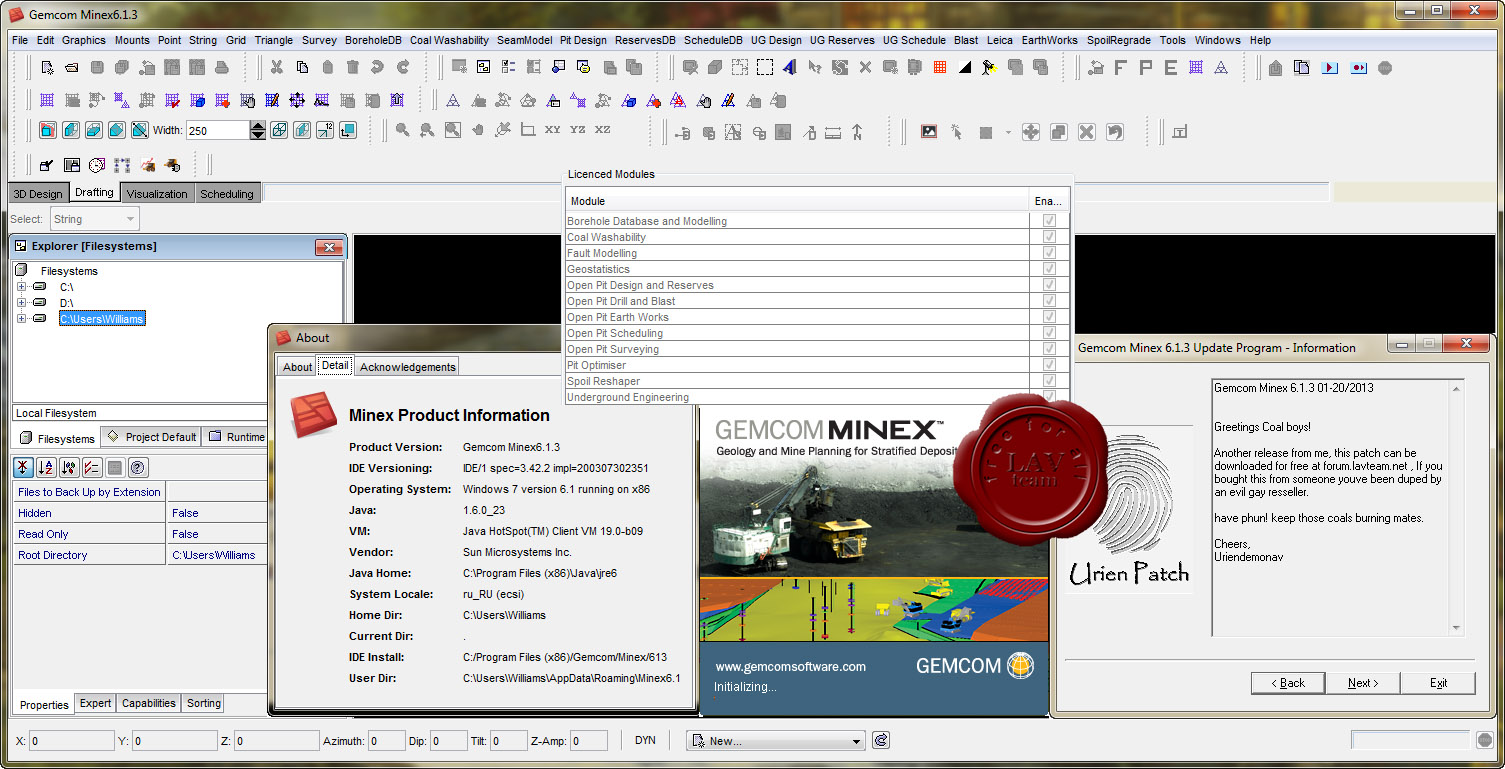
Task: Click the refresh icon beside the New dropdown
Action: click(881, 741)
